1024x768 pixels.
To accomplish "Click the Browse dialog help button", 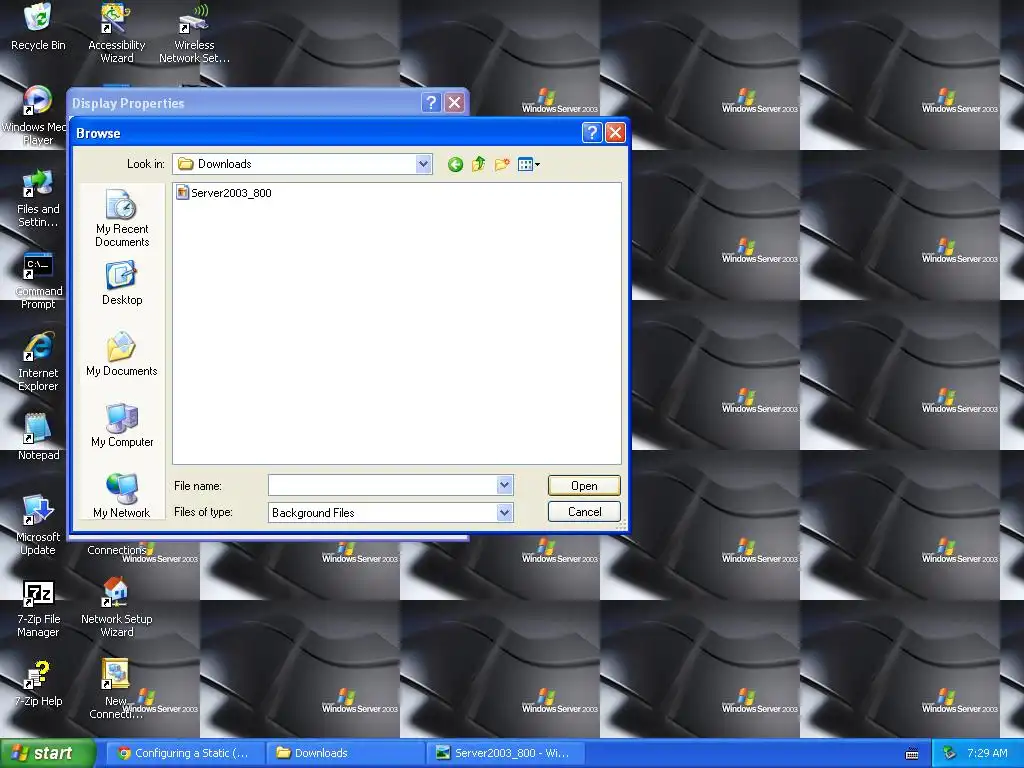I will (592, 133).
